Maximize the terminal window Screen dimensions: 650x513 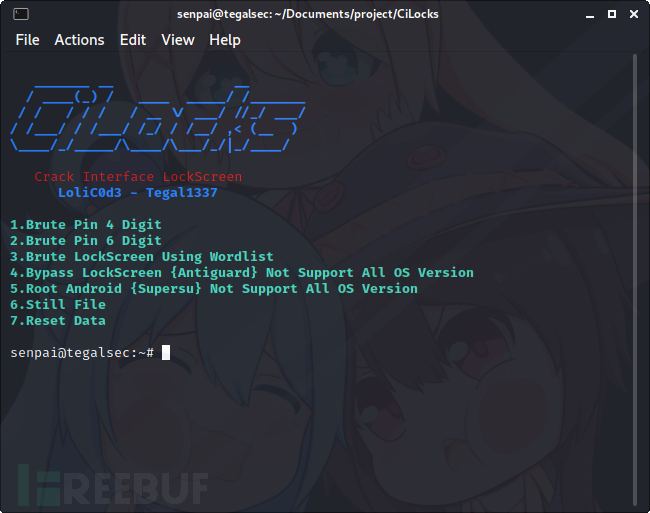[x=612, y=14]
